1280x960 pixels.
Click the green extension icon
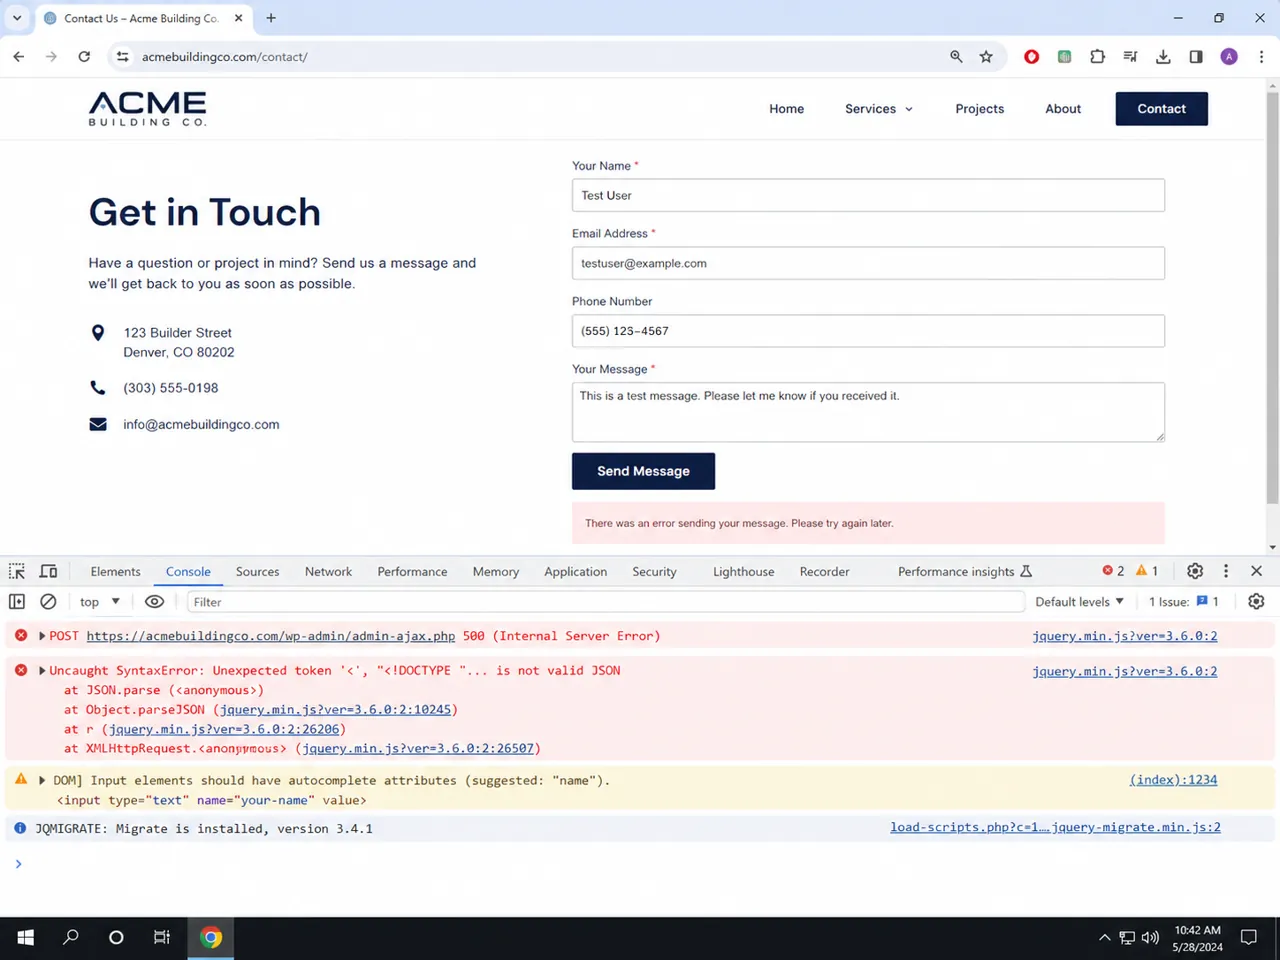(1064, 57)
